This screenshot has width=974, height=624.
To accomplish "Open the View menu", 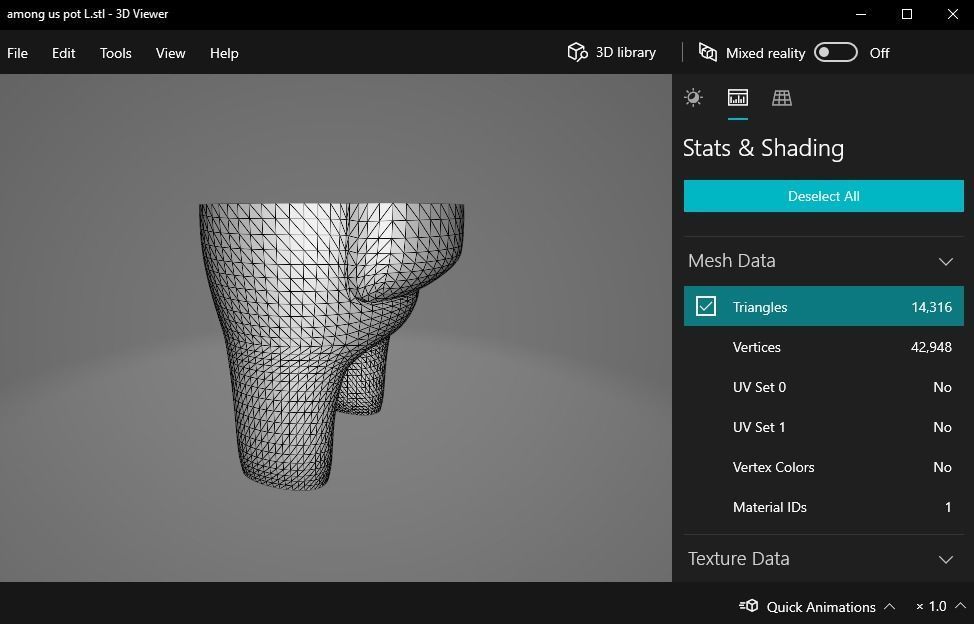I will 170,53.
